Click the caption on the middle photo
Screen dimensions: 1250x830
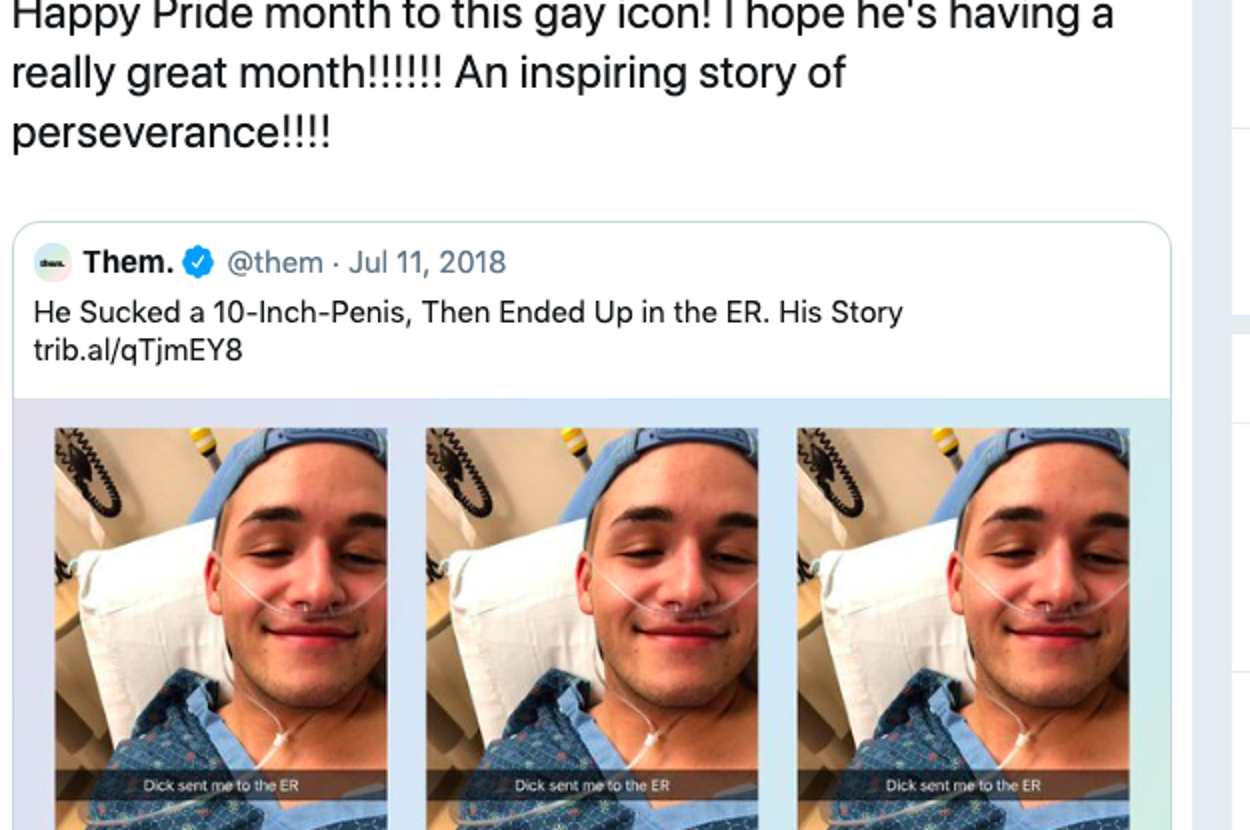point(592,785)
